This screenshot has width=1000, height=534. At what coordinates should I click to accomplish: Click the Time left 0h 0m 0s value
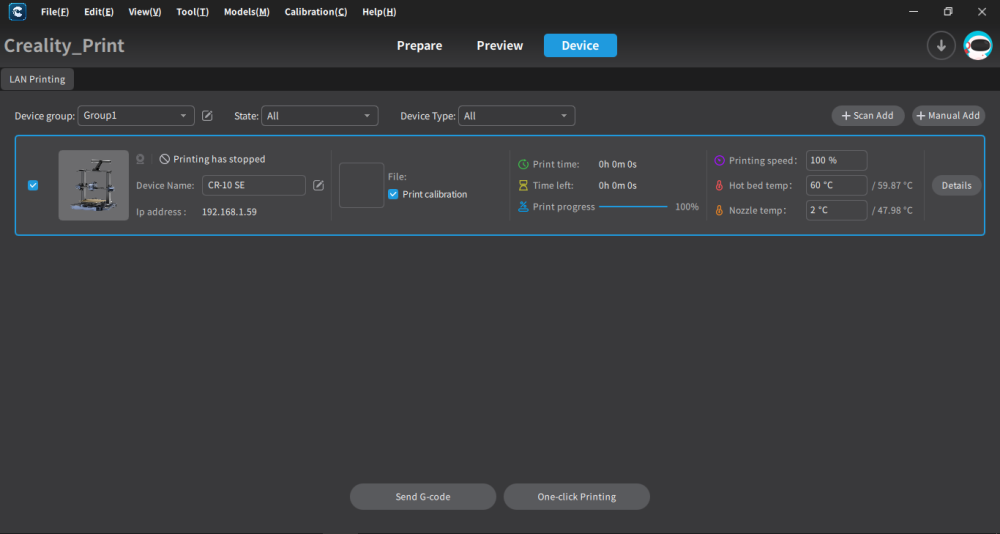(x=617, y=186)
